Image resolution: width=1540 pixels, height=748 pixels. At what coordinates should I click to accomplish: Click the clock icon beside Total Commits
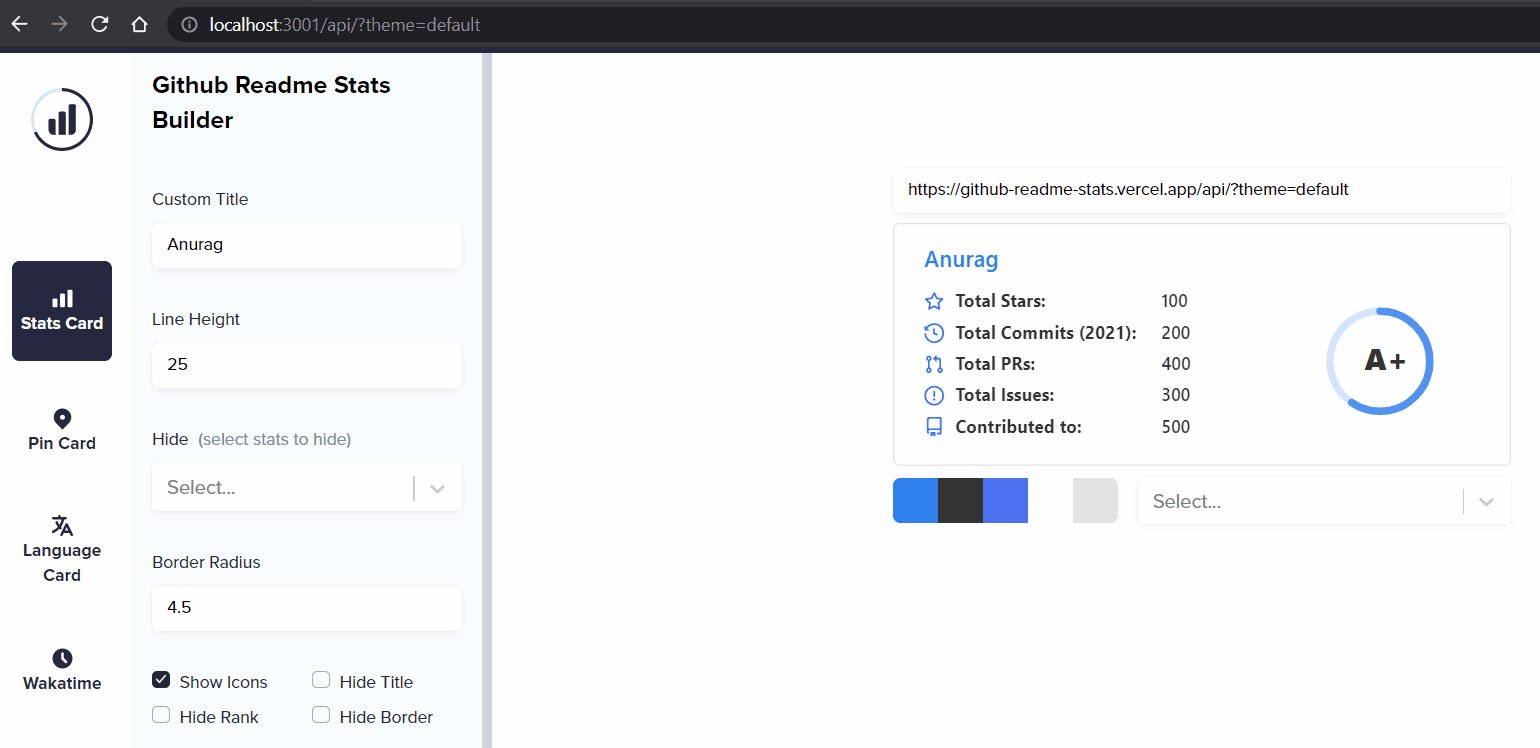pyautogui.click(x=933, y=332)
